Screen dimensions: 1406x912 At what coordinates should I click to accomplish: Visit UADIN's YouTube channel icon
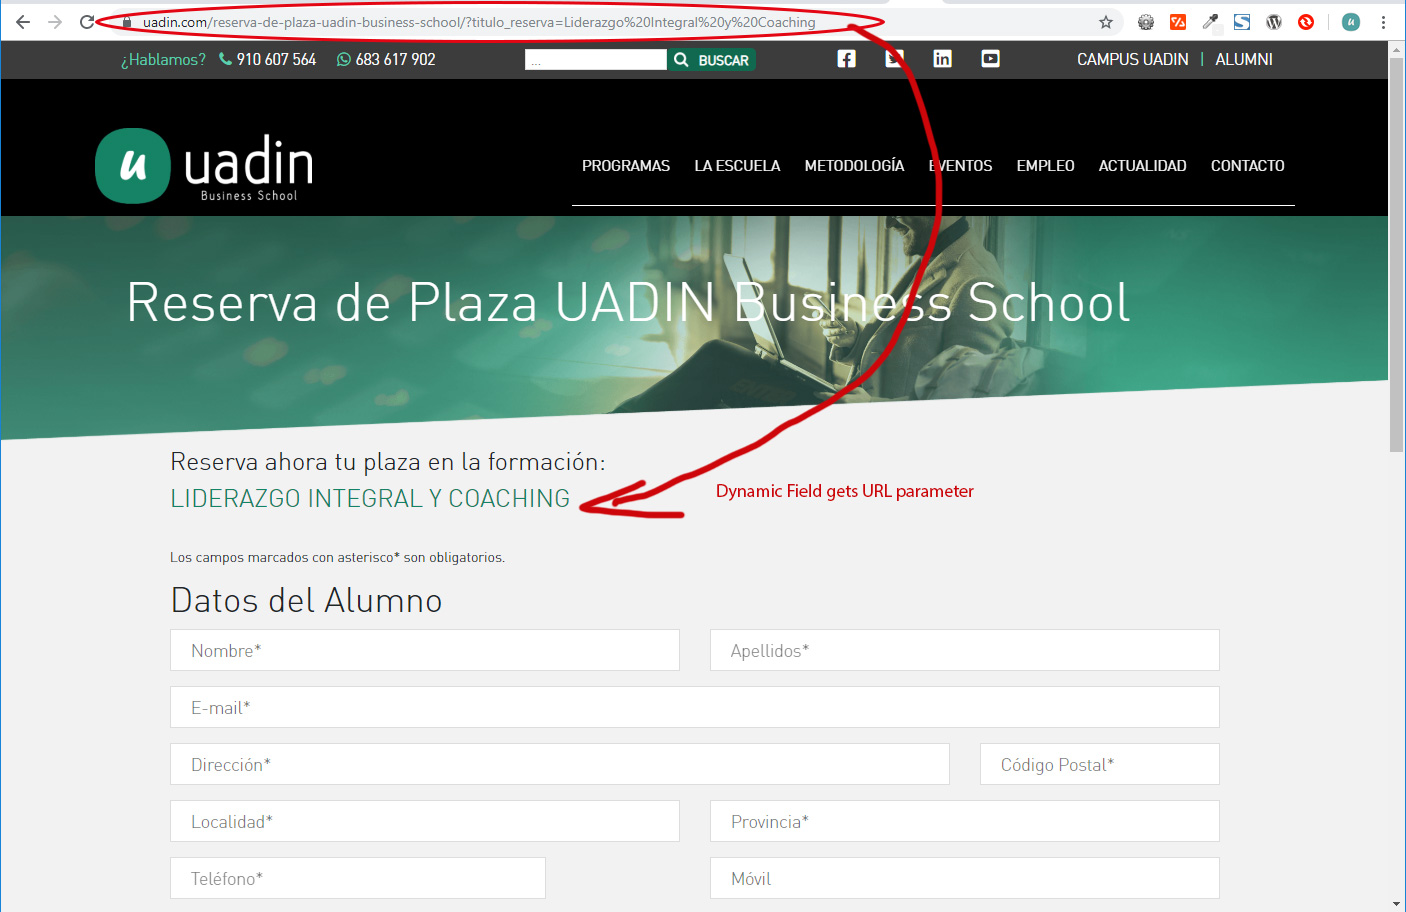coord(991,59)
